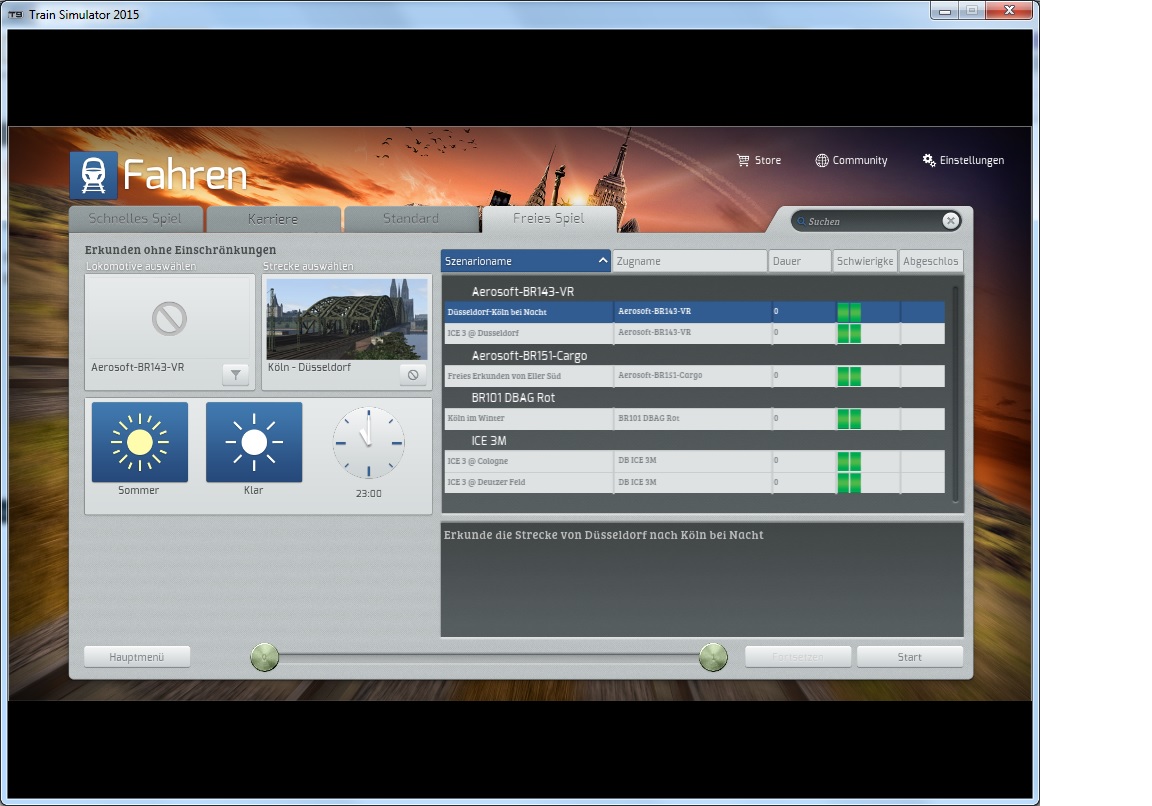
Task: Click the left green slider knob
Action: pos(264,657)
